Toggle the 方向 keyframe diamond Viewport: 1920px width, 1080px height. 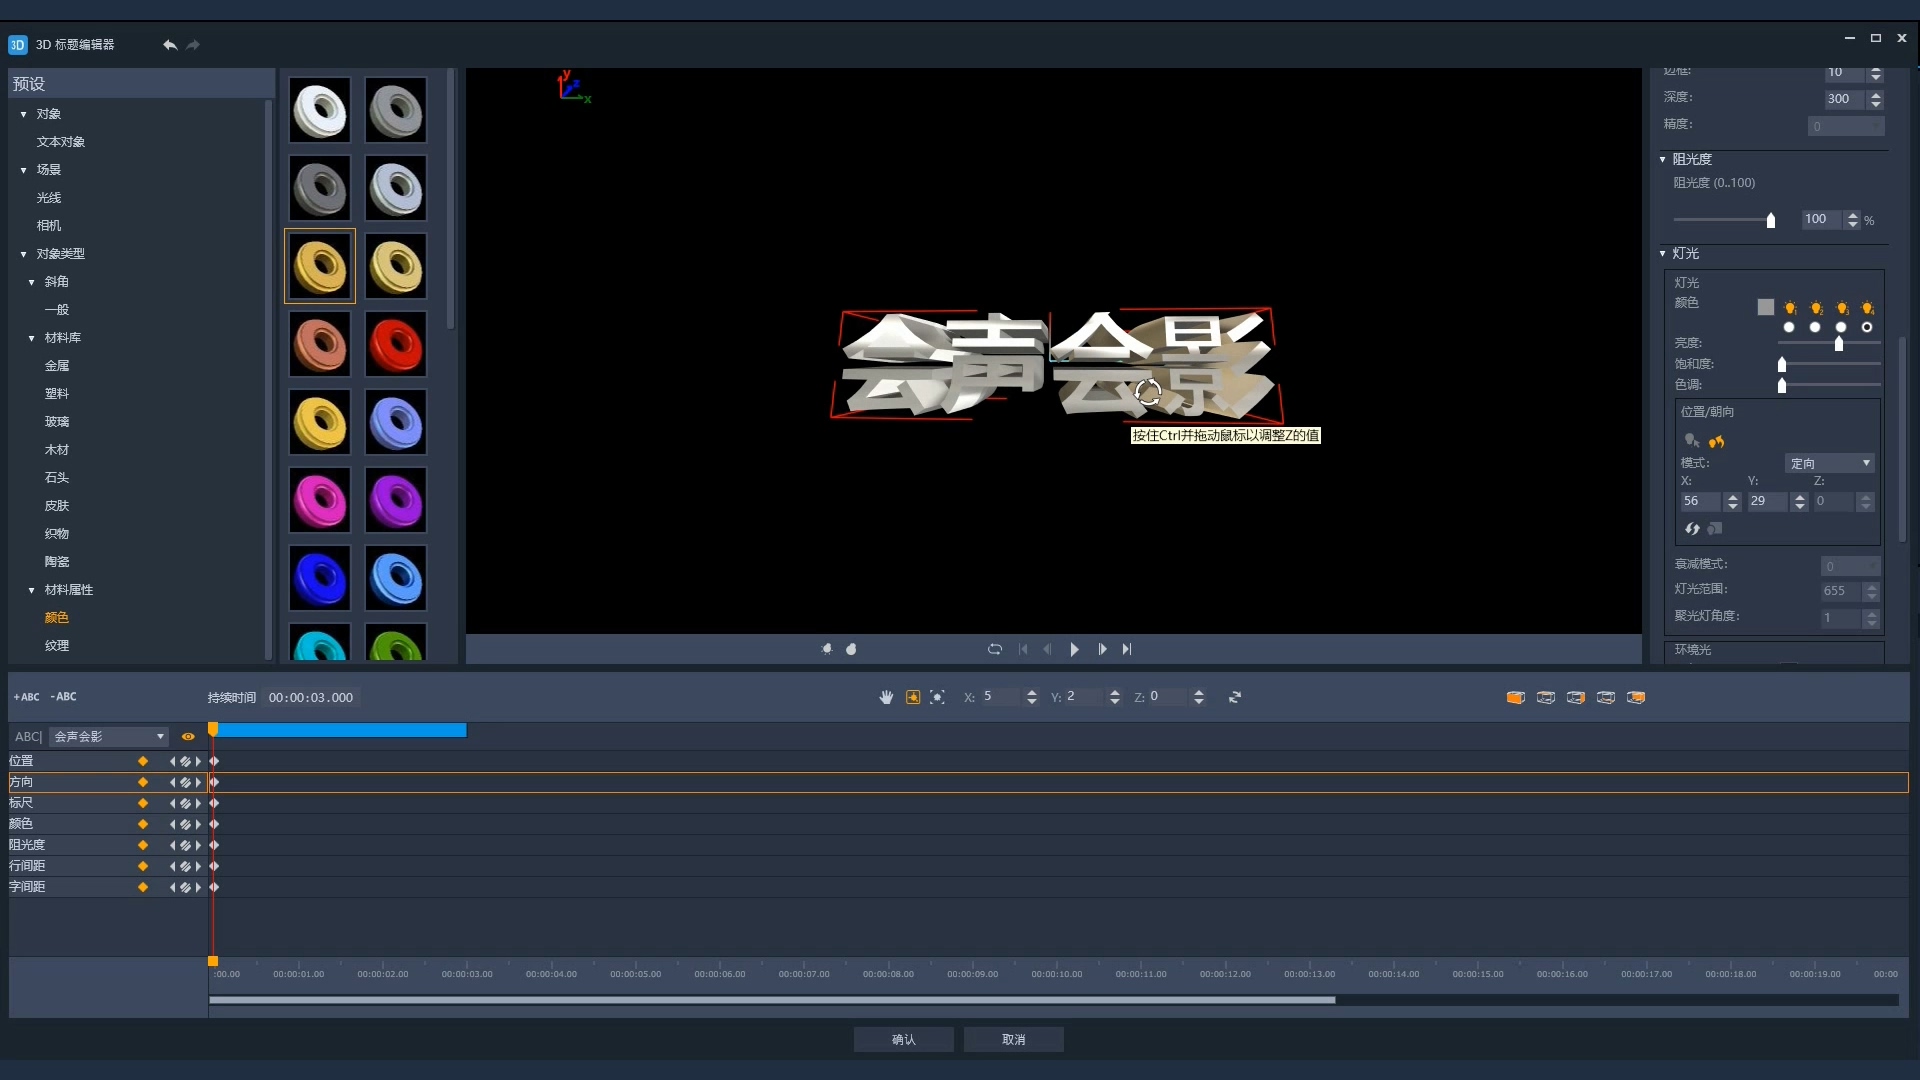[143, 782]
